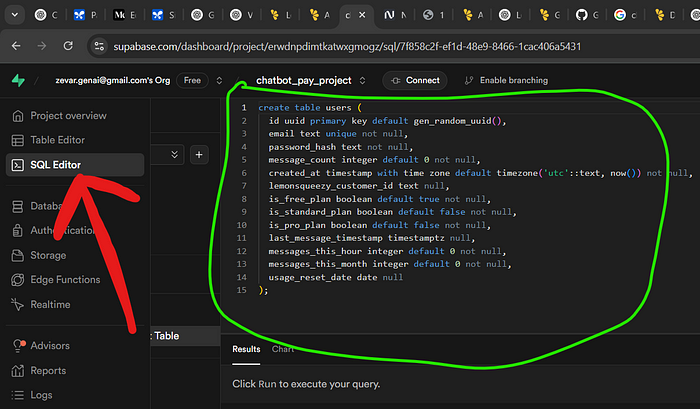700x409 pixels.
Task: Open the Table Editor icon
Action: point(17,140)
